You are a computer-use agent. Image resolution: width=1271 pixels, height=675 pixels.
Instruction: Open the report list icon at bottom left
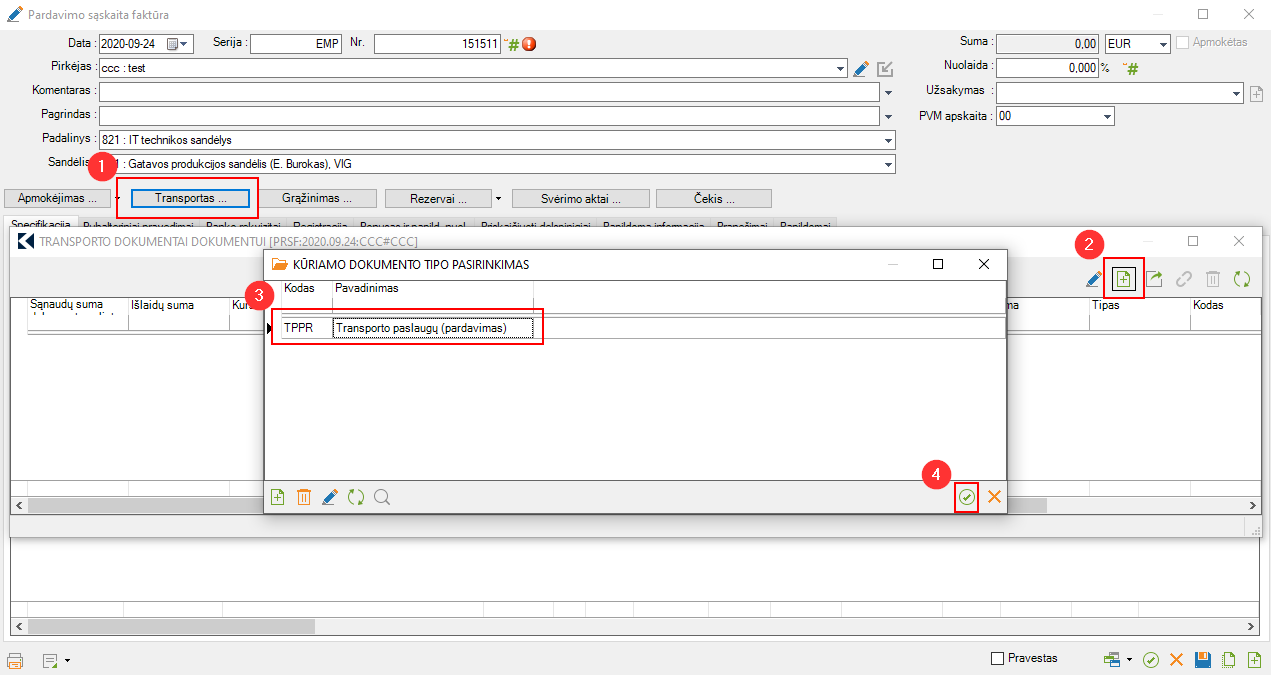(50, 660)
